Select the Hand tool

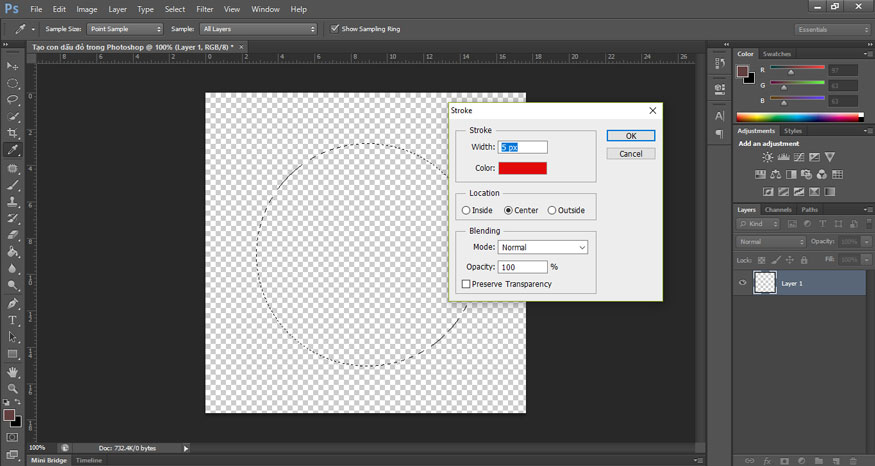point(12,372)
